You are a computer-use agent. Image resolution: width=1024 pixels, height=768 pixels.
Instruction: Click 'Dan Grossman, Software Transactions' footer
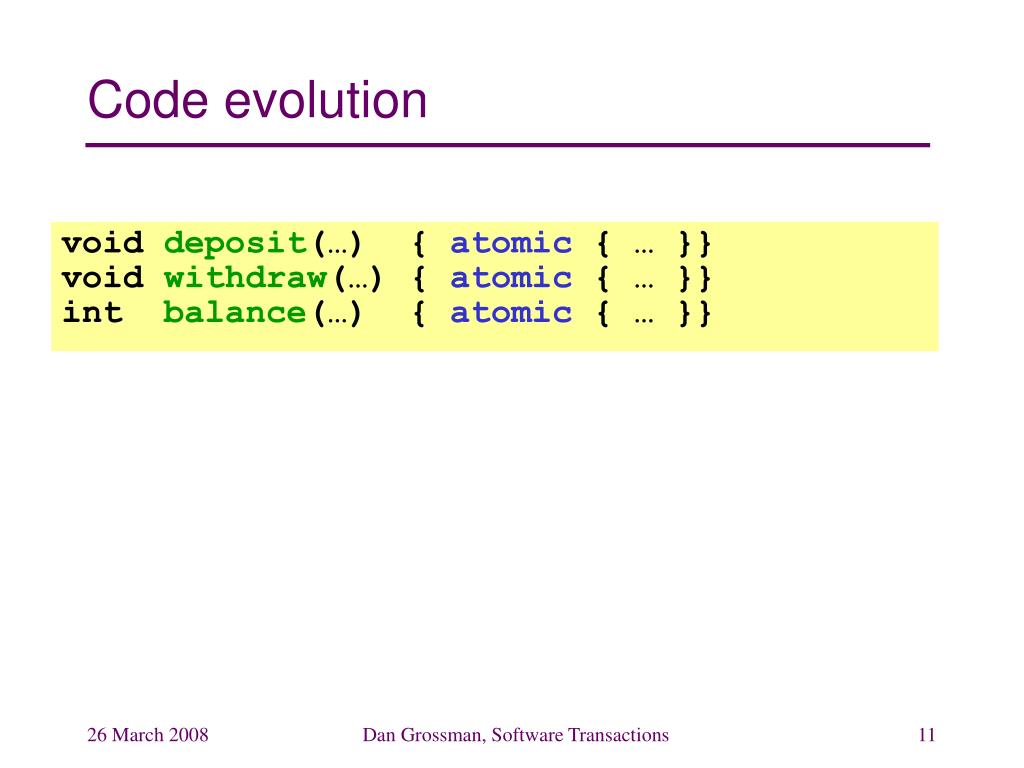coord(516,735)
